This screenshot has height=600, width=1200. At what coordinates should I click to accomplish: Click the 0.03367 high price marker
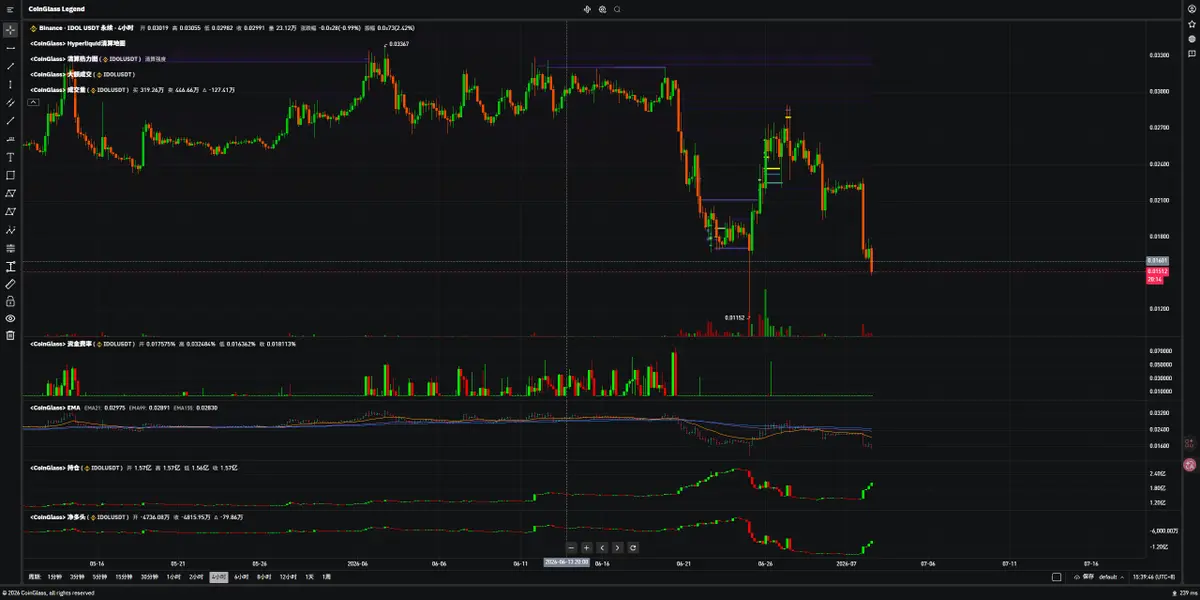(396, 44)
